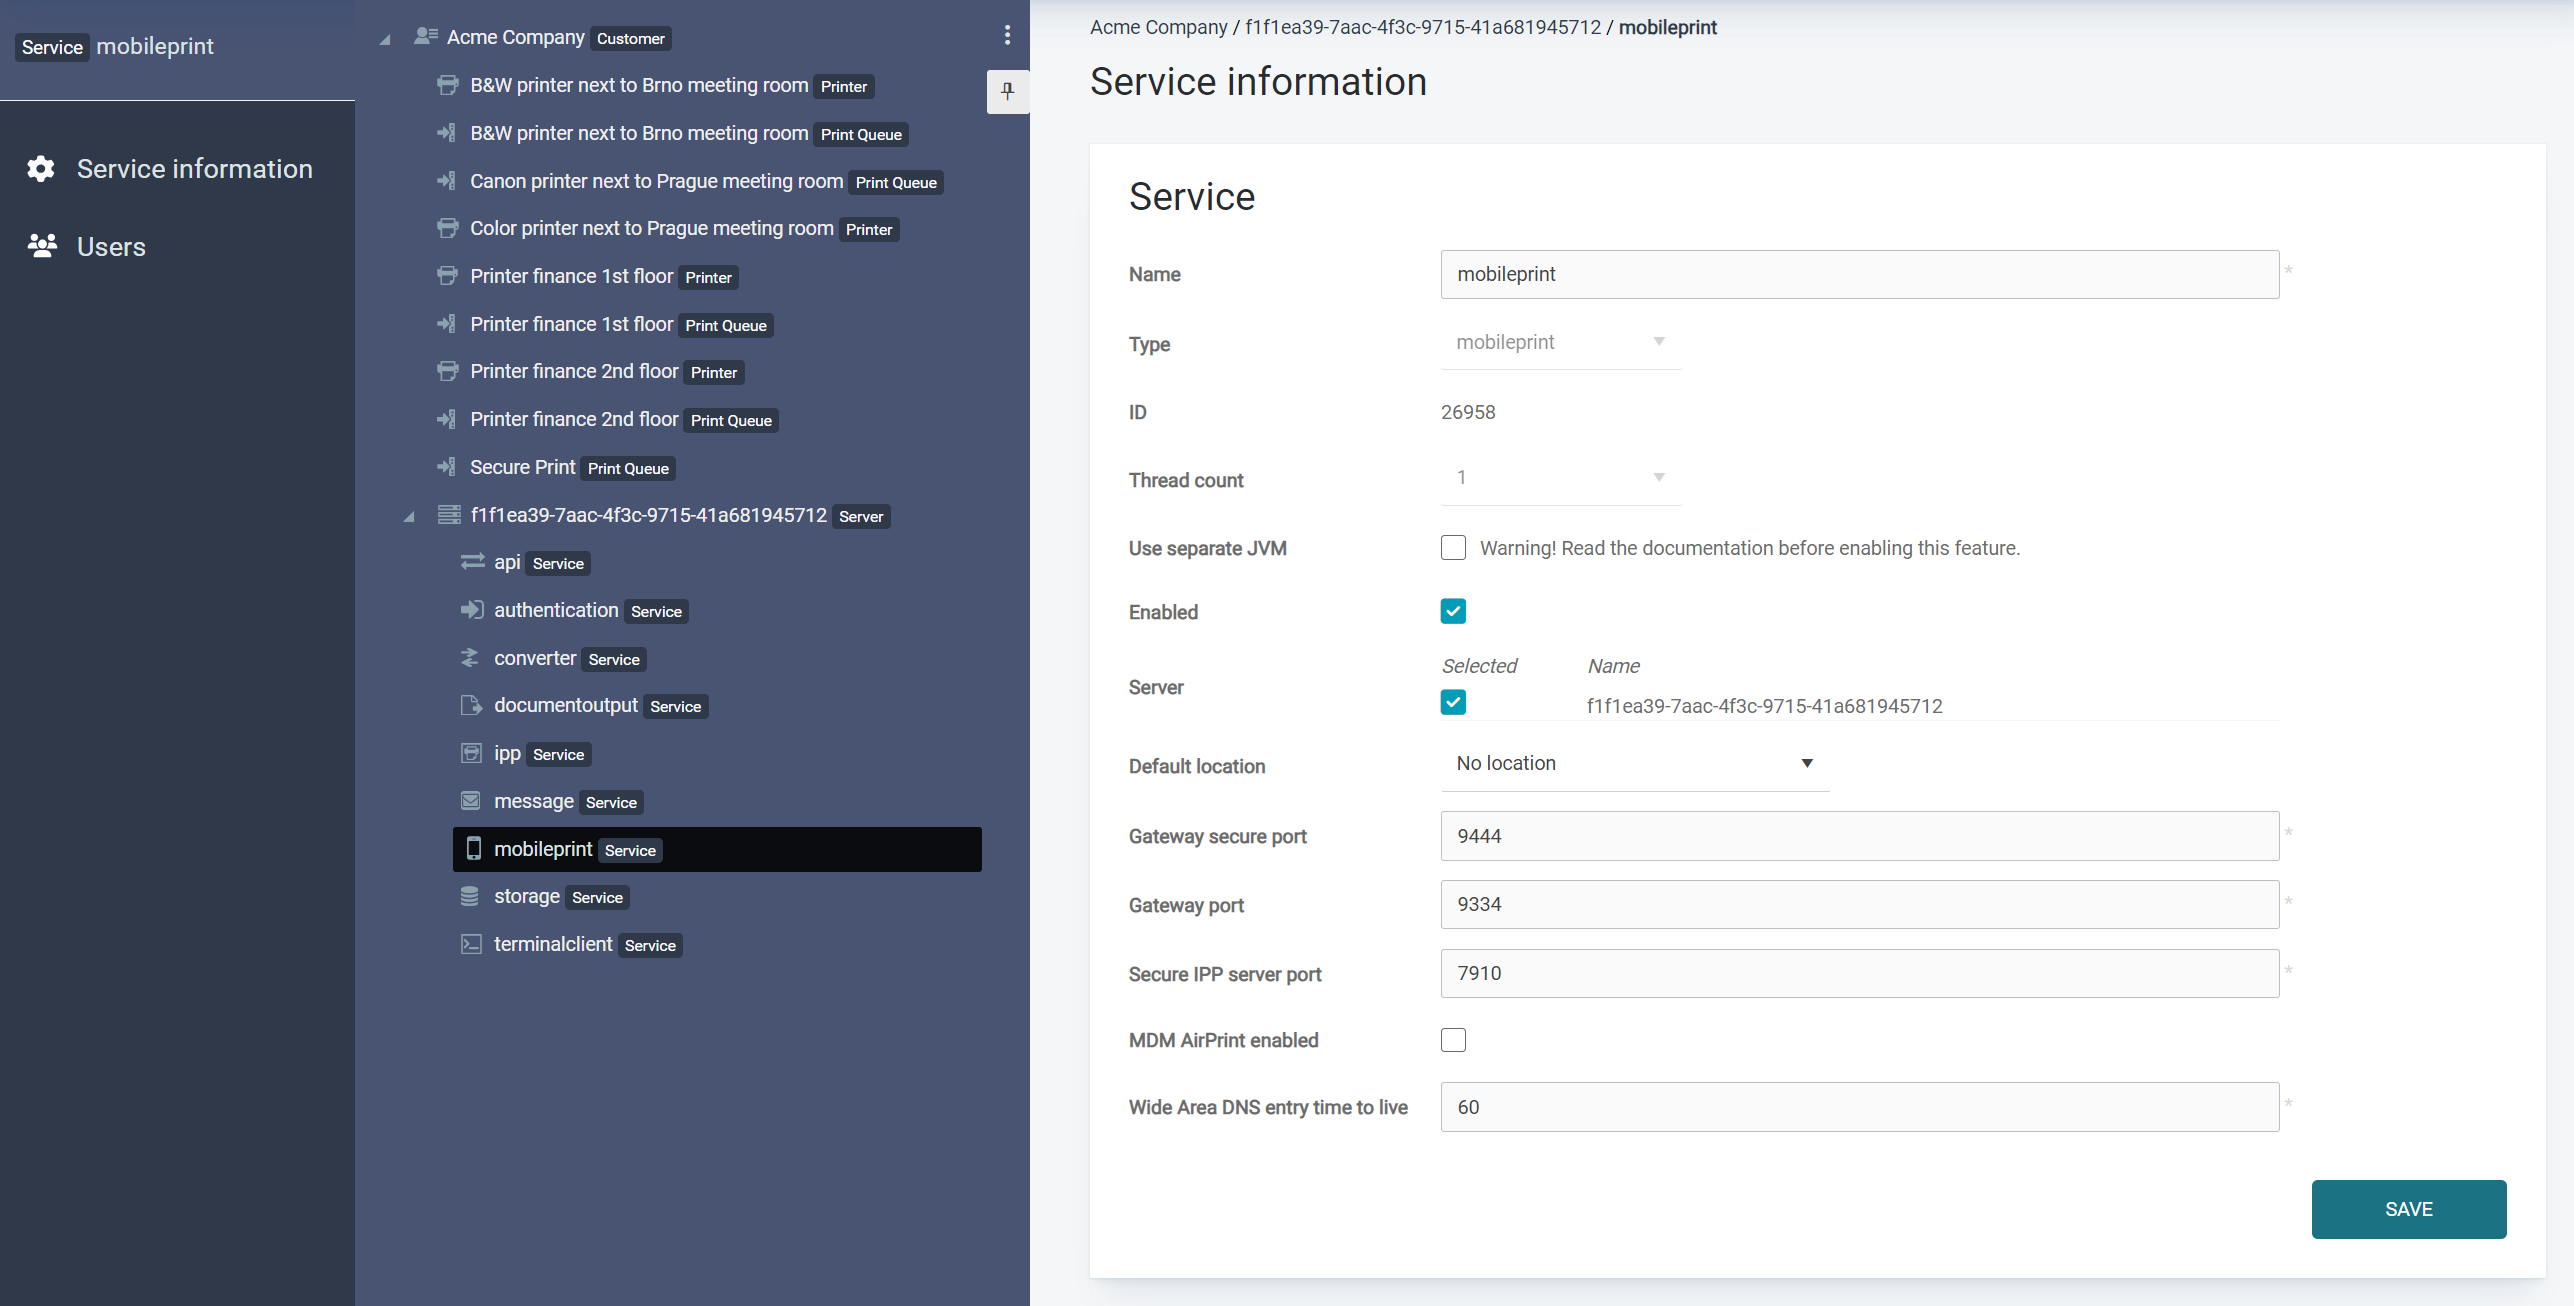Click the Users group icon in sidebar
Viewport: 2574px width, 1306px height.
tap(42, 246)
